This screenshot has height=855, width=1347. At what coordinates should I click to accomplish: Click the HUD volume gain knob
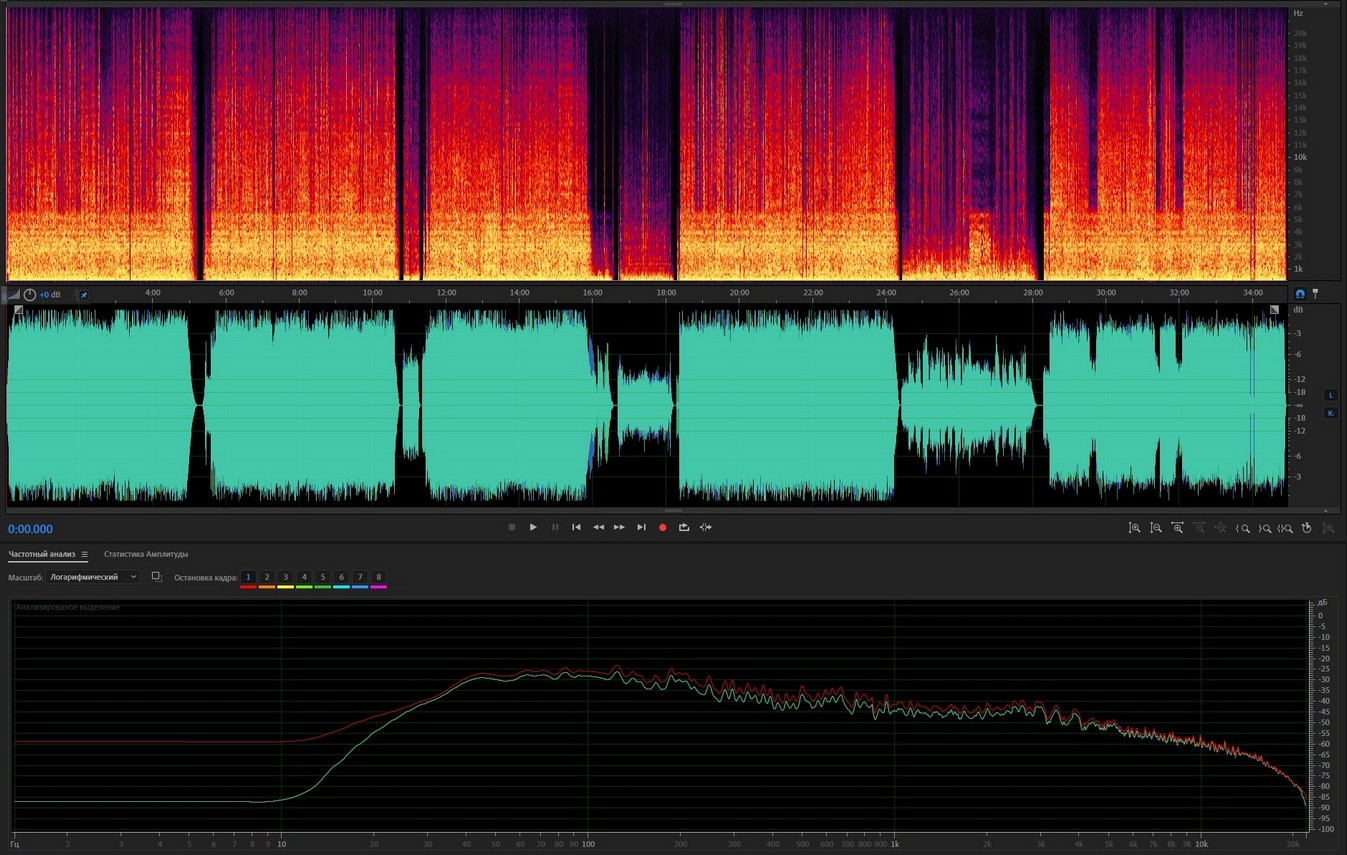(30, 295)
